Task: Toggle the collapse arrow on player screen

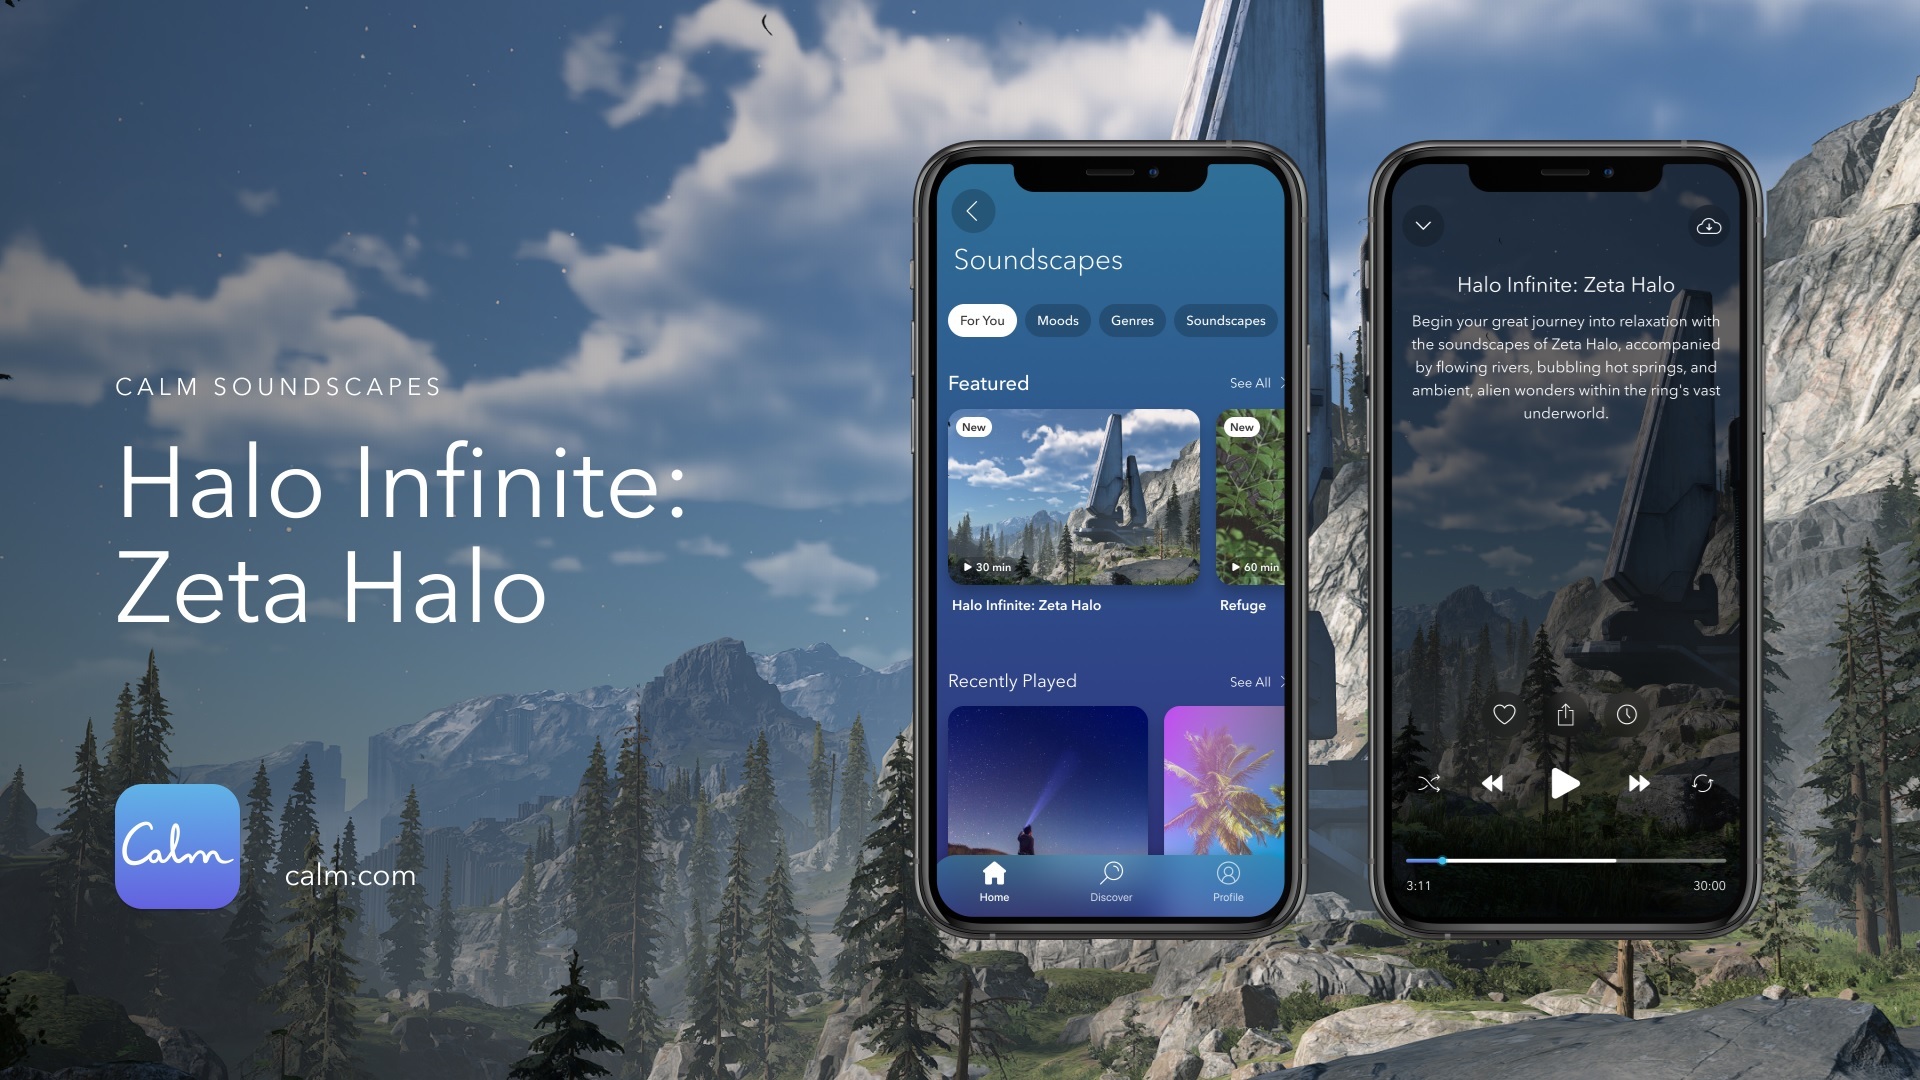Action: pos(1423,224)
